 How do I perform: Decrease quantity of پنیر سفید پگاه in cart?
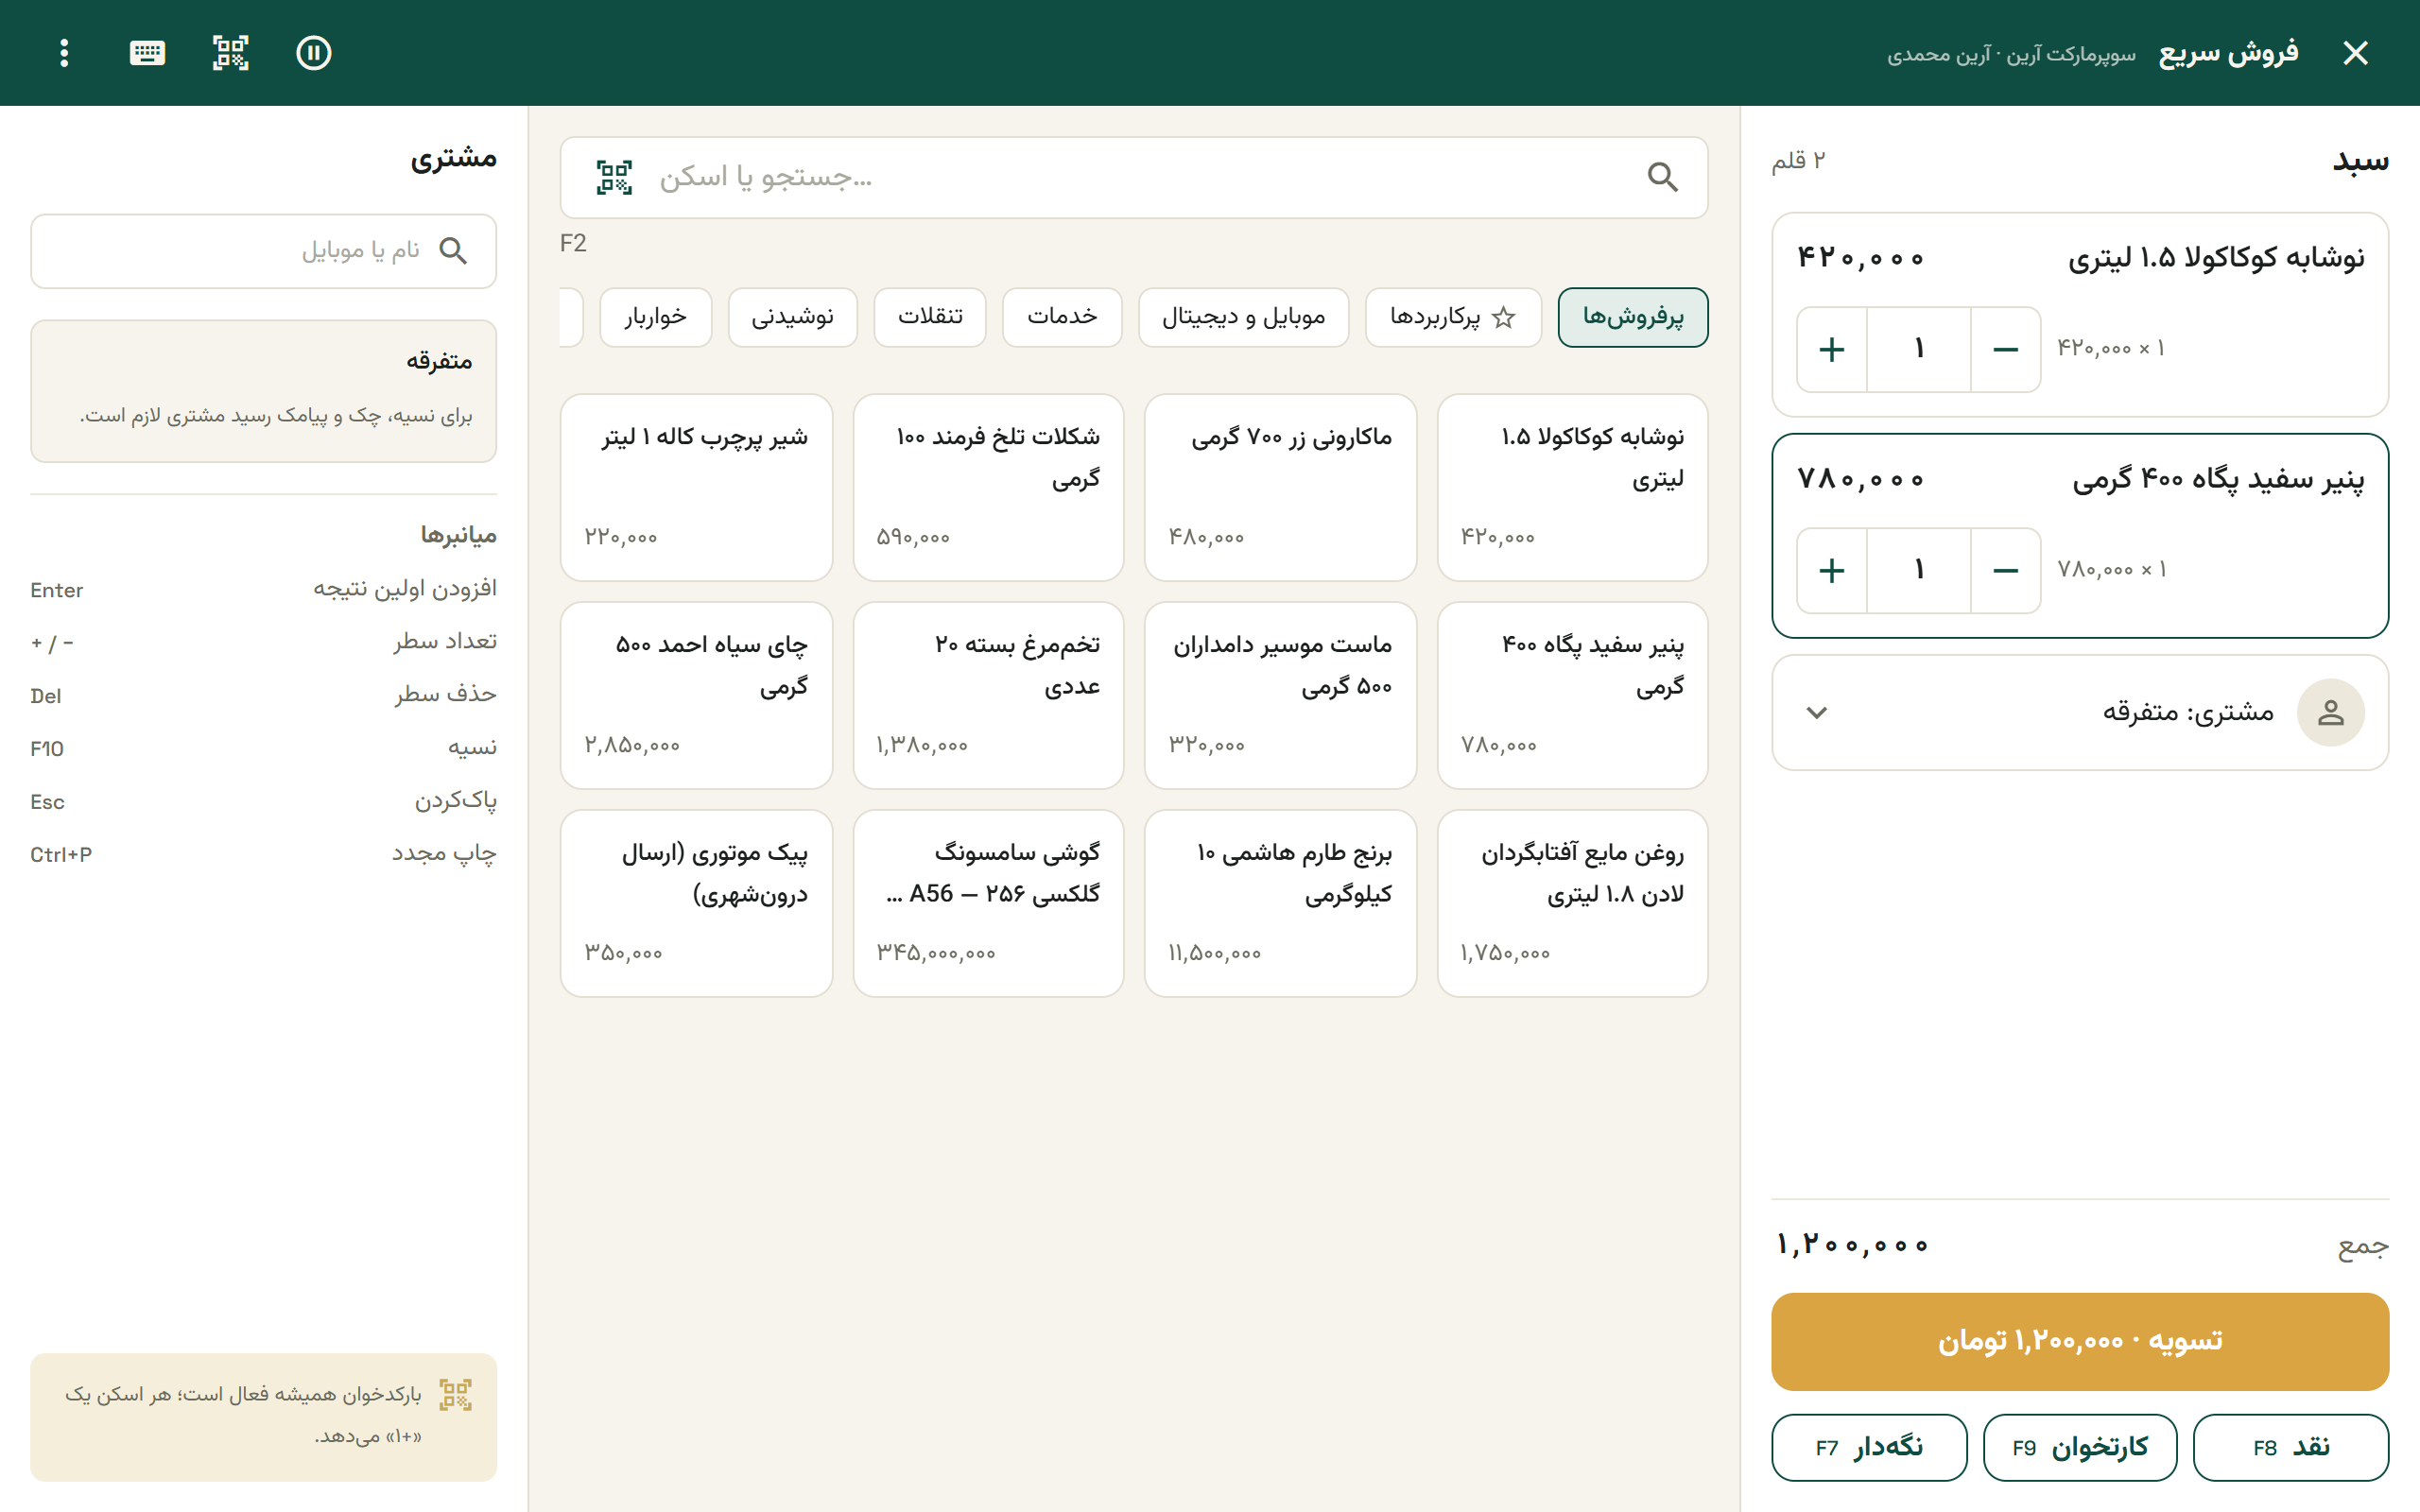(x=2005, y=570)
